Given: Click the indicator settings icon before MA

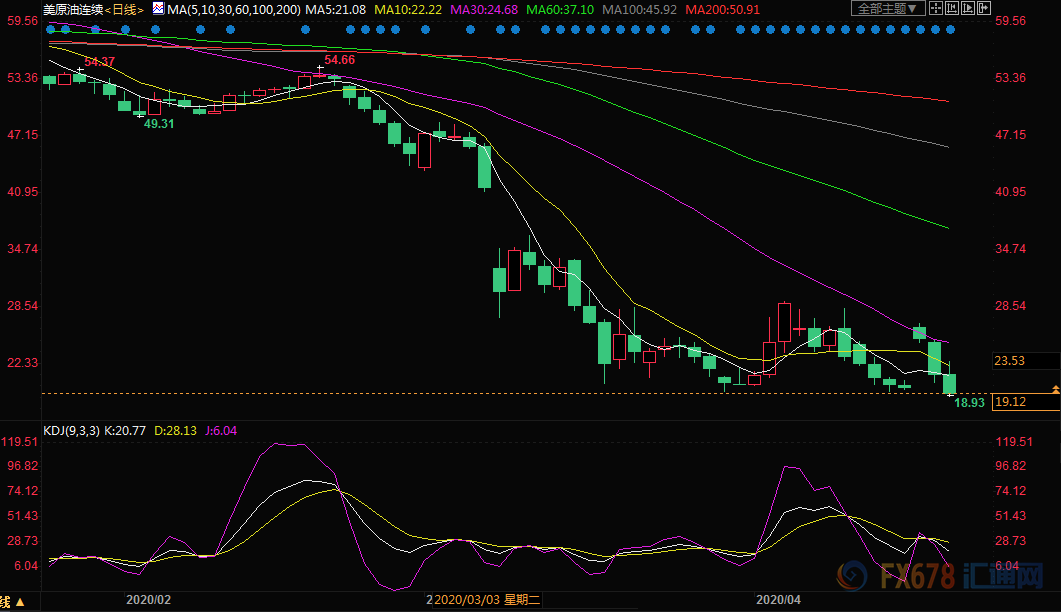Looking at the screenshot, I should pyautogui.click(x=156, y=9).
